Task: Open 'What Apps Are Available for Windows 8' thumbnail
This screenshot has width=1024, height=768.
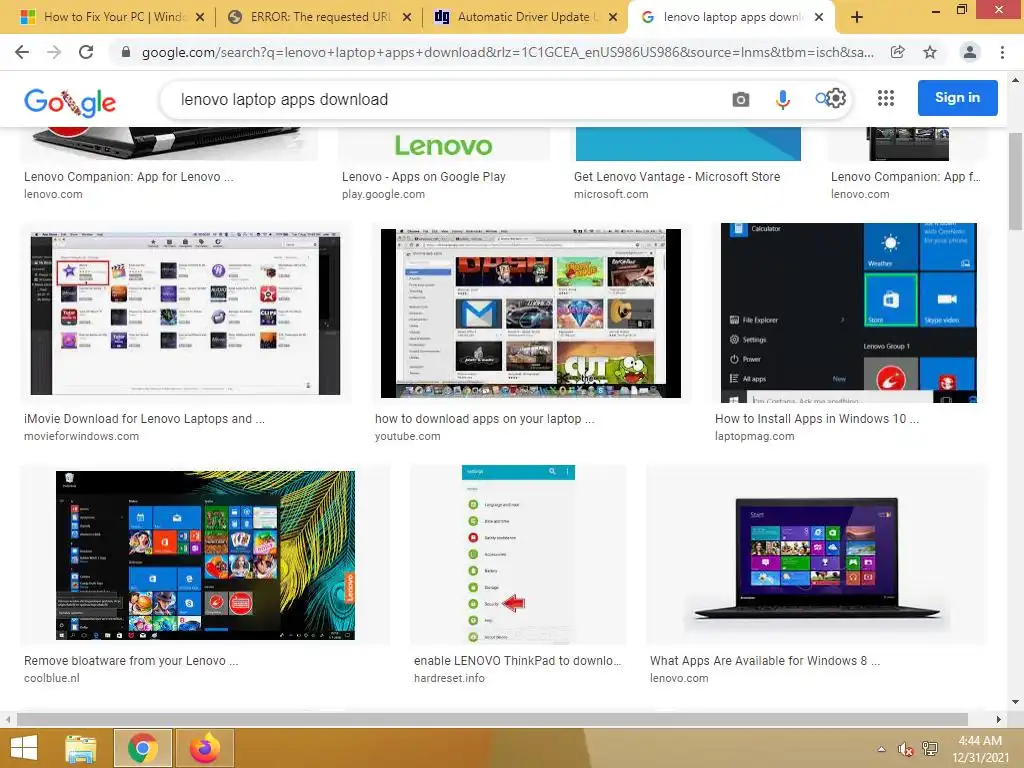Action: tap(817, 555)
